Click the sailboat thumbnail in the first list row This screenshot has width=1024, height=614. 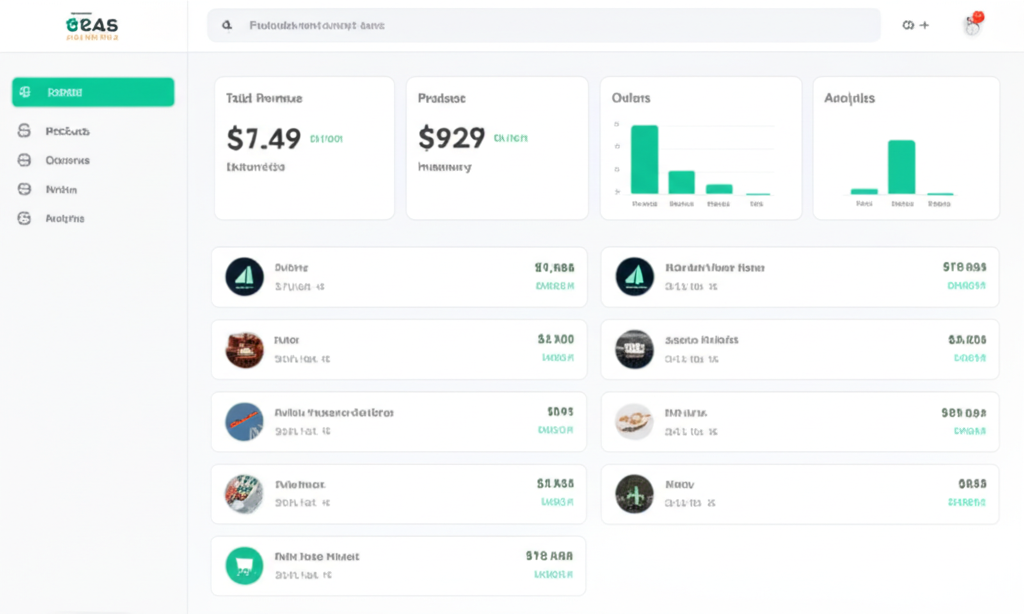point(245,276)
